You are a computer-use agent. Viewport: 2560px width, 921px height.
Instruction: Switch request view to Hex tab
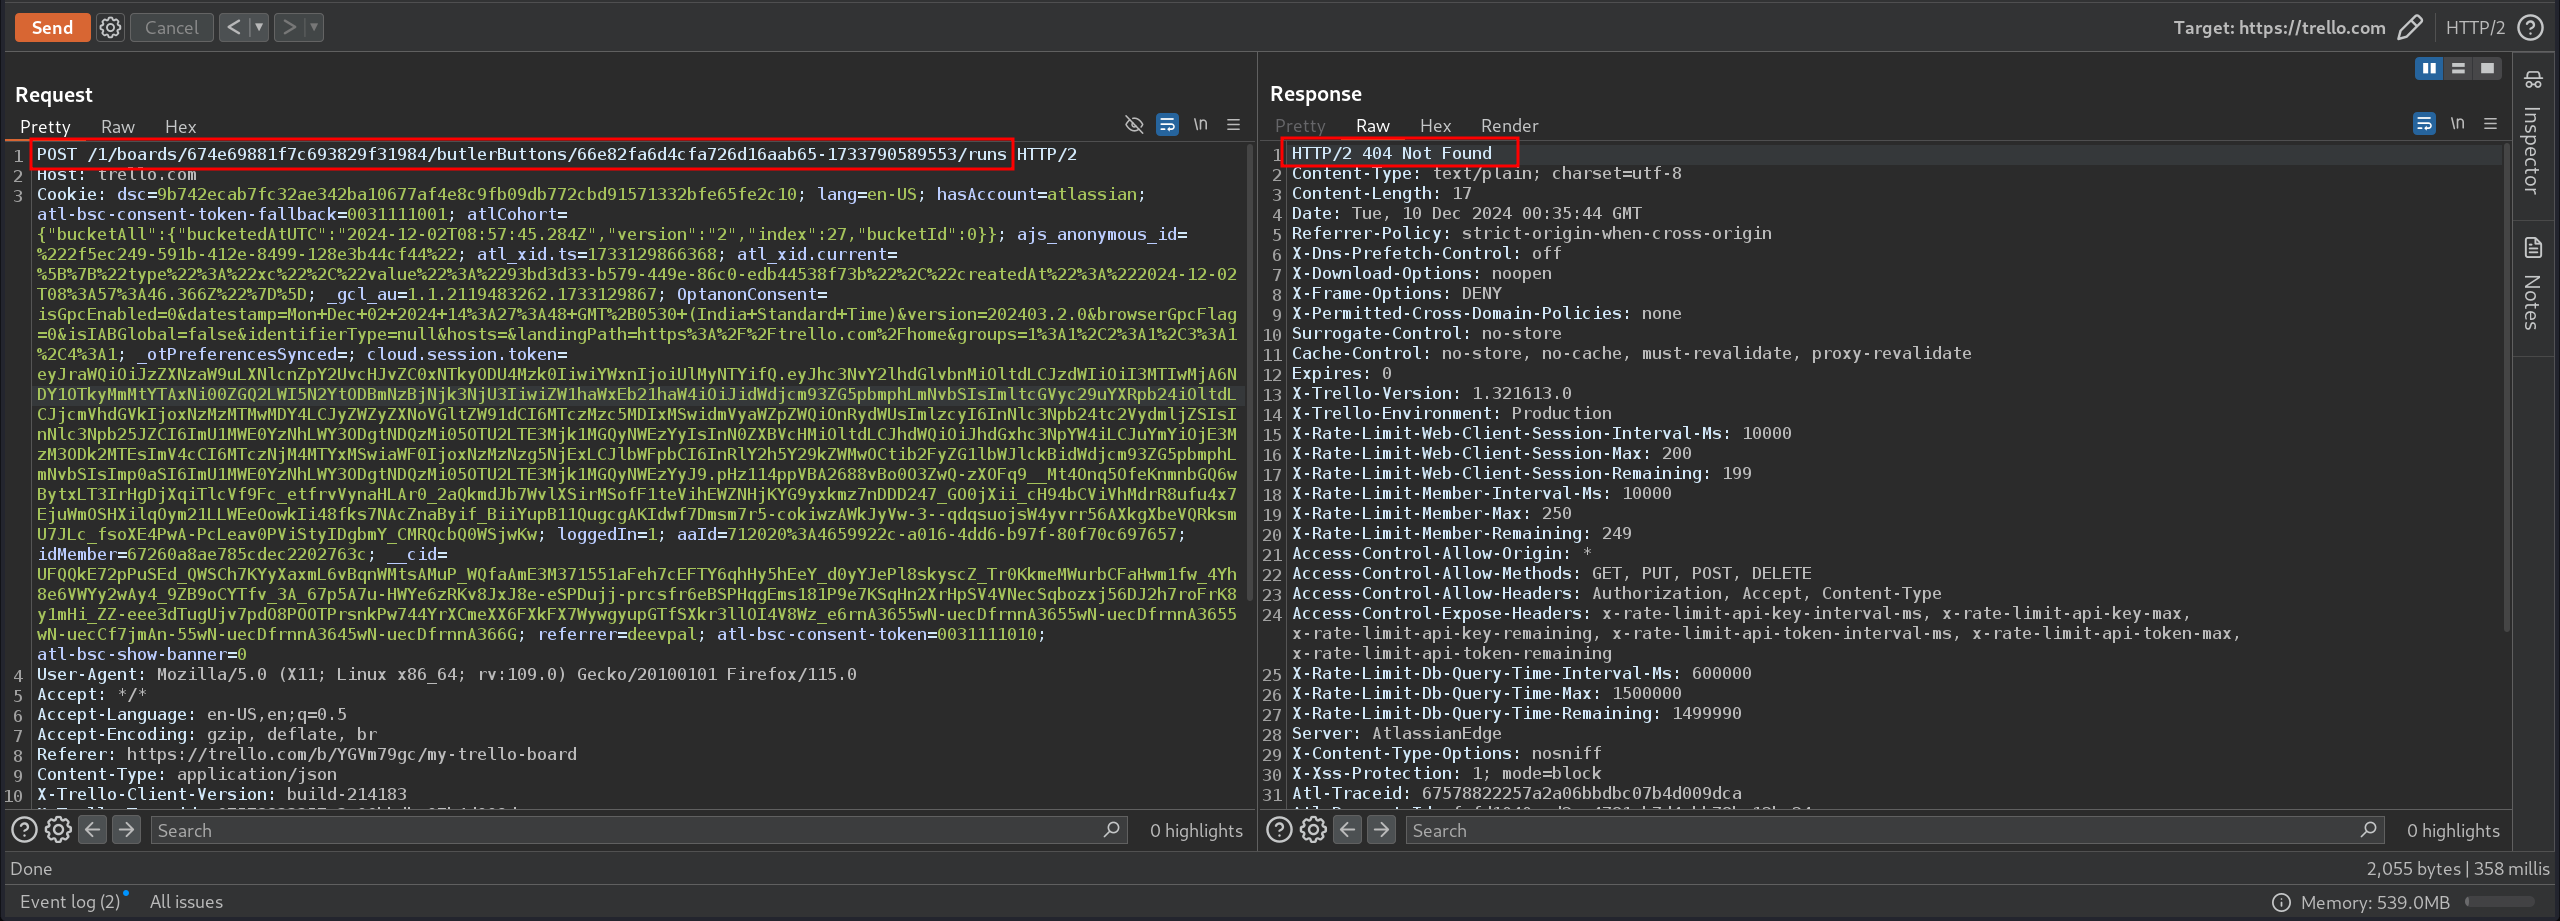[180, 127]
